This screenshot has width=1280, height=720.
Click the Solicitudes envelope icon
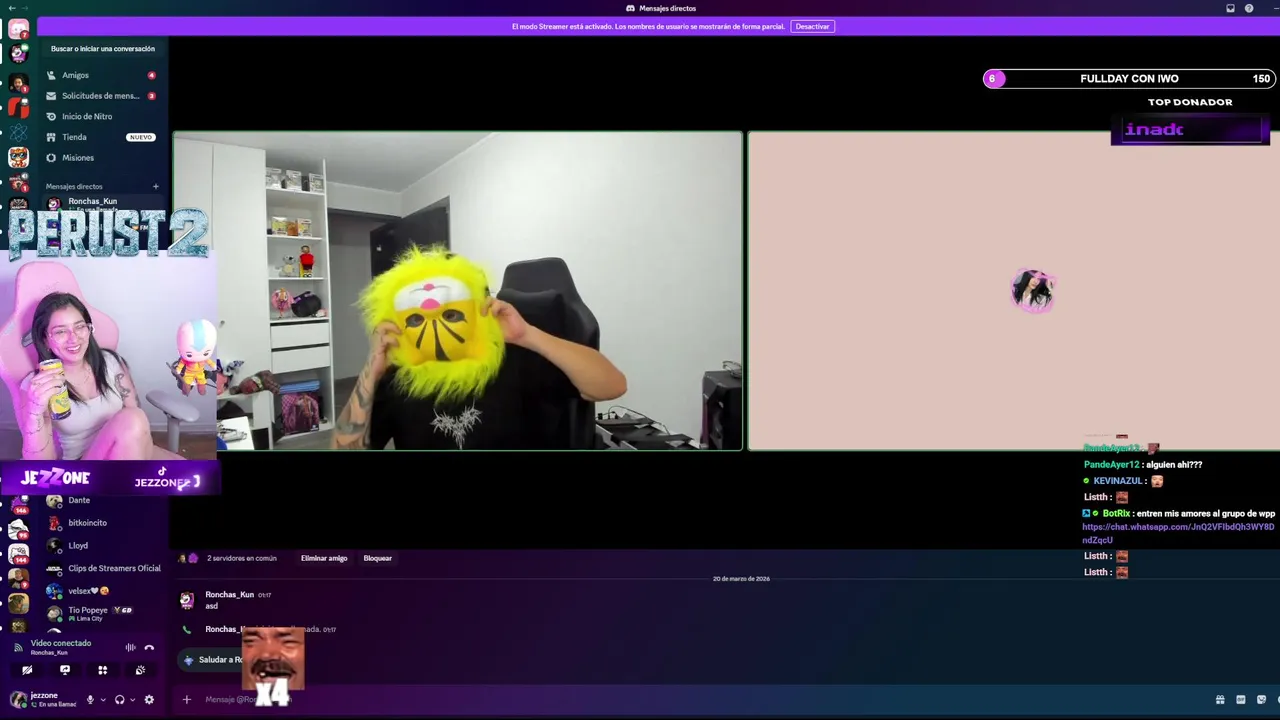coord(51,96)
